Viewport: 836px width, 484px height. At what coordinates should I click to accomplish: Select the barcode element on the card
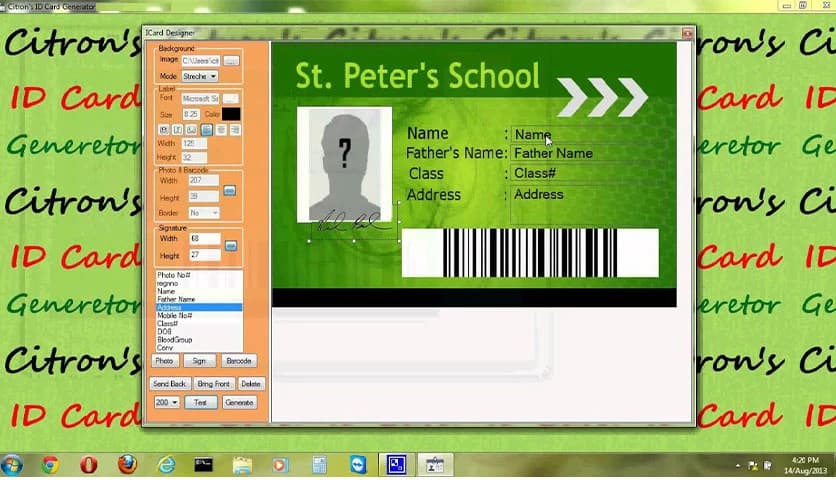530,253
